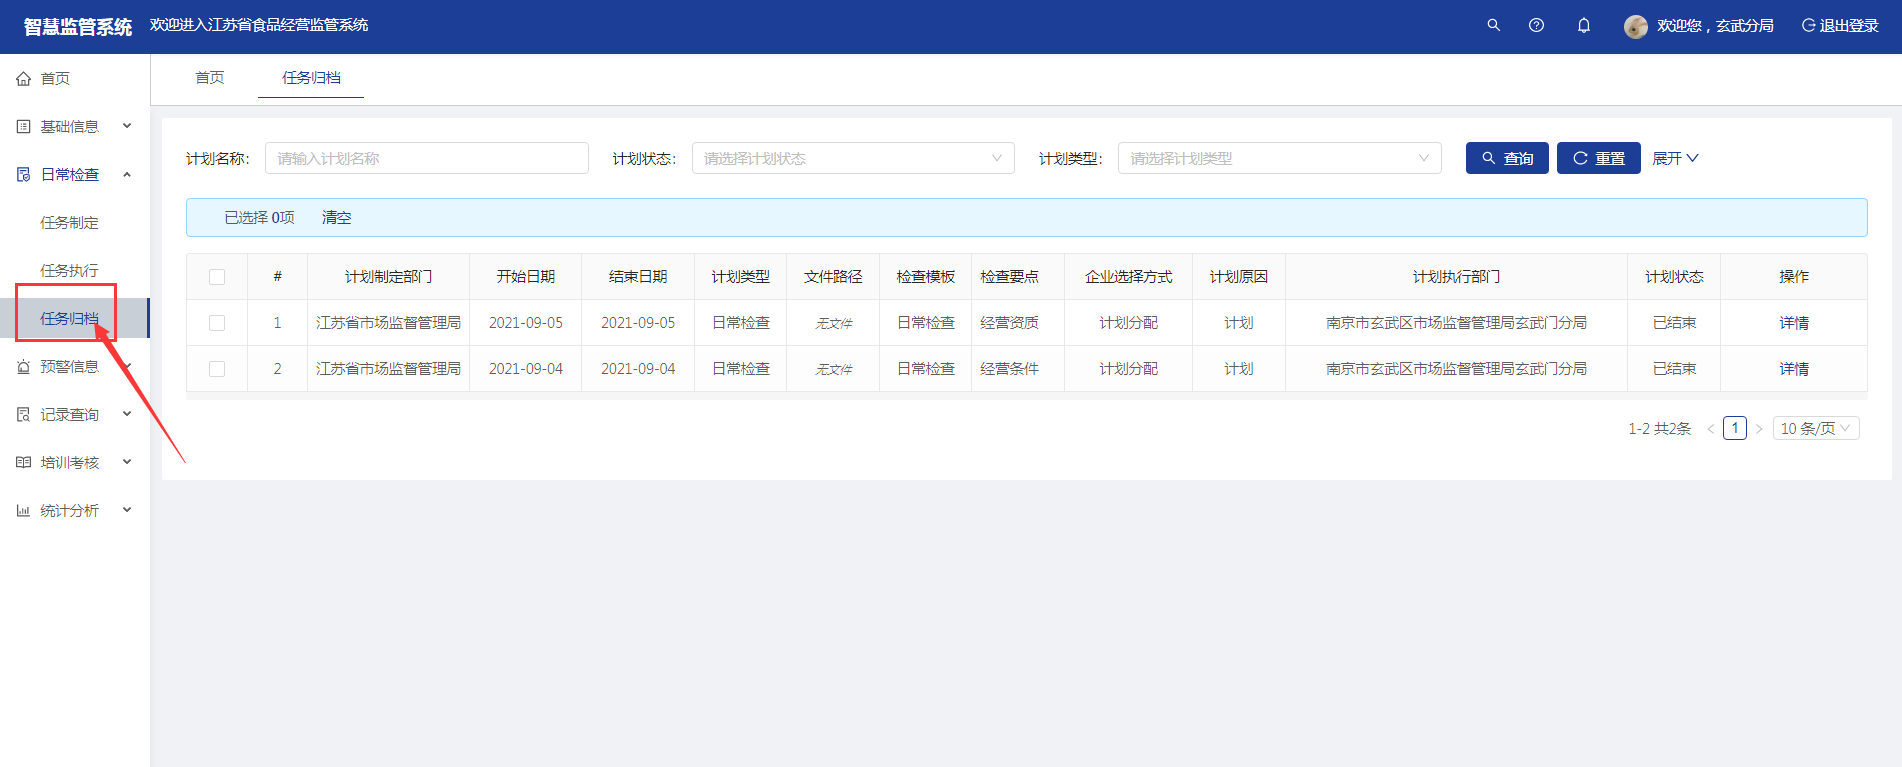Click the 计划名称 input field
This screenshot has height=767, width=1902.
pyautogui.click(x=426, y=158)
